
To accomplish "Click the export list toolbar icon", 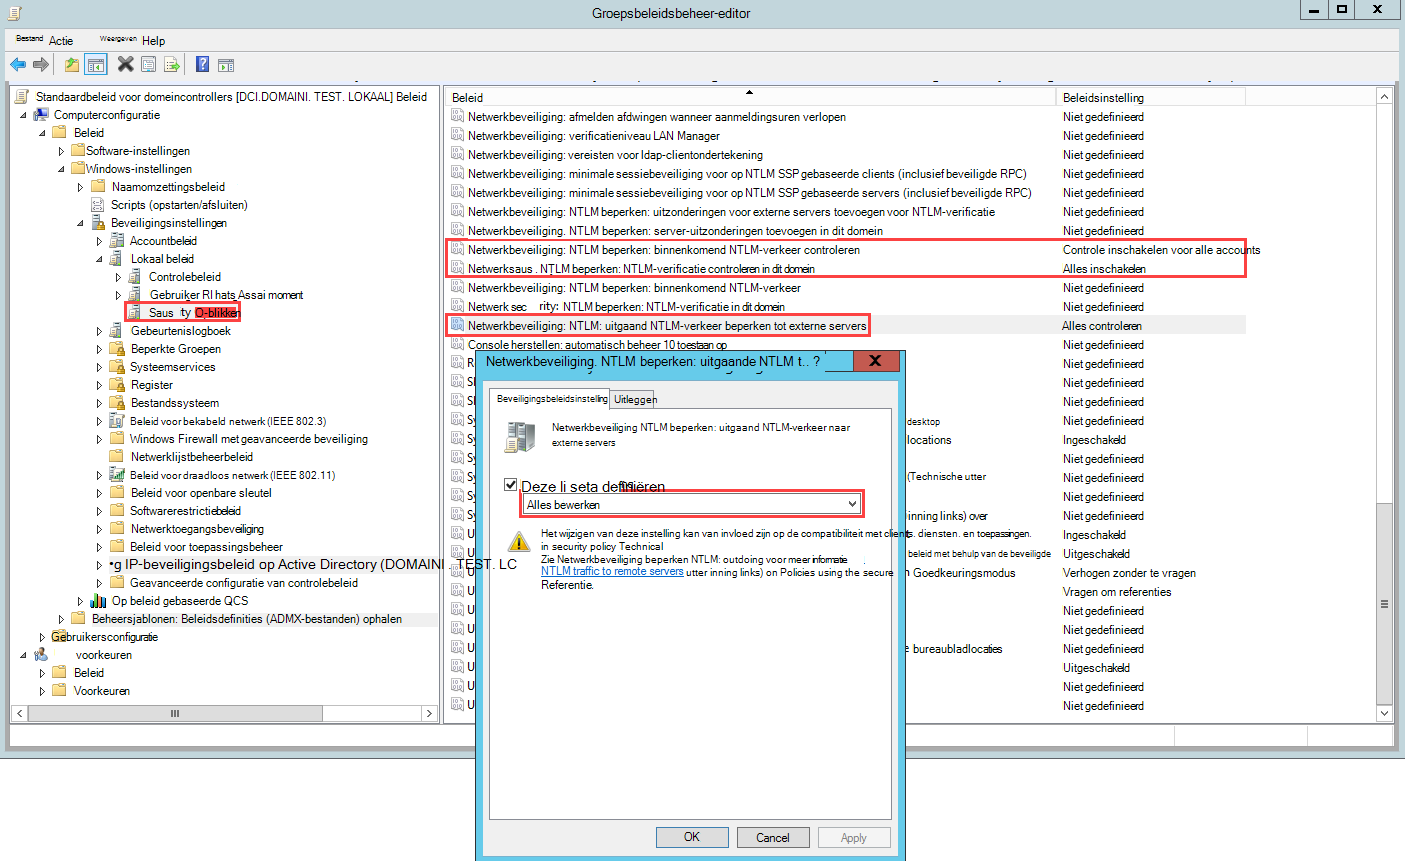I will coord(172,65).
